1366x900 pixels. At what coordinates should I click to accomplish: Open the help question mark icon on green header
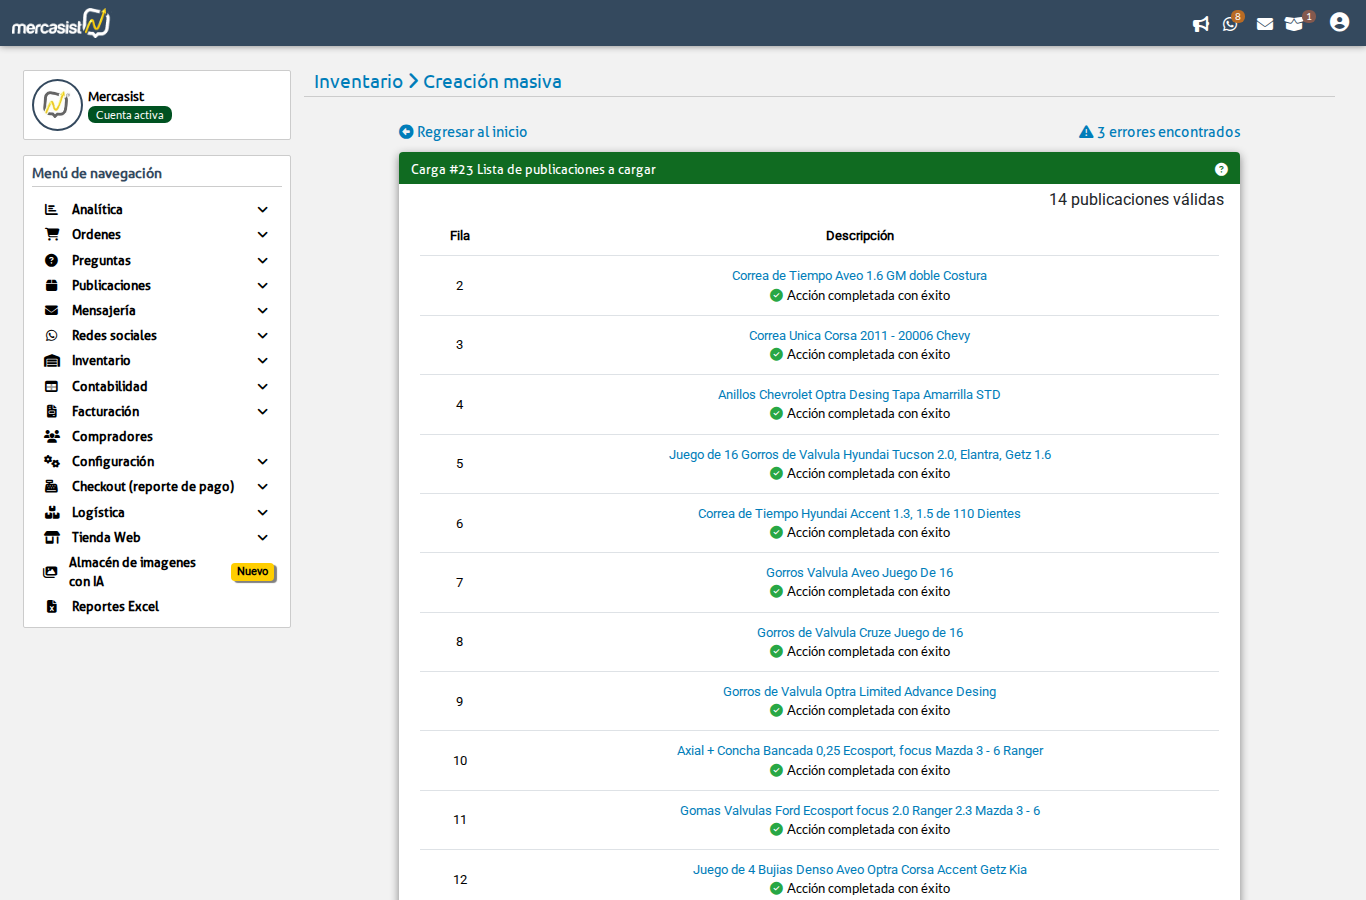1221,168
